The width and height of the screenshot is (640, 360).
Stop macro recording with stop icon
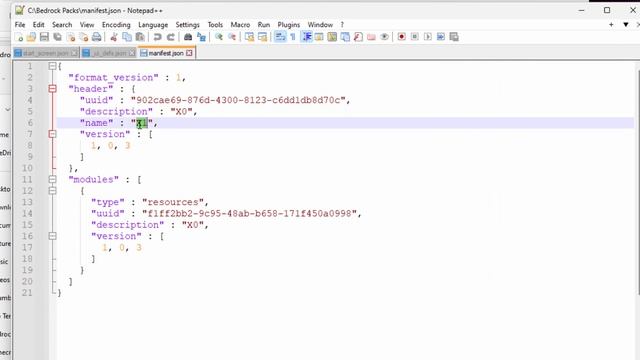(x=415, y=37)
